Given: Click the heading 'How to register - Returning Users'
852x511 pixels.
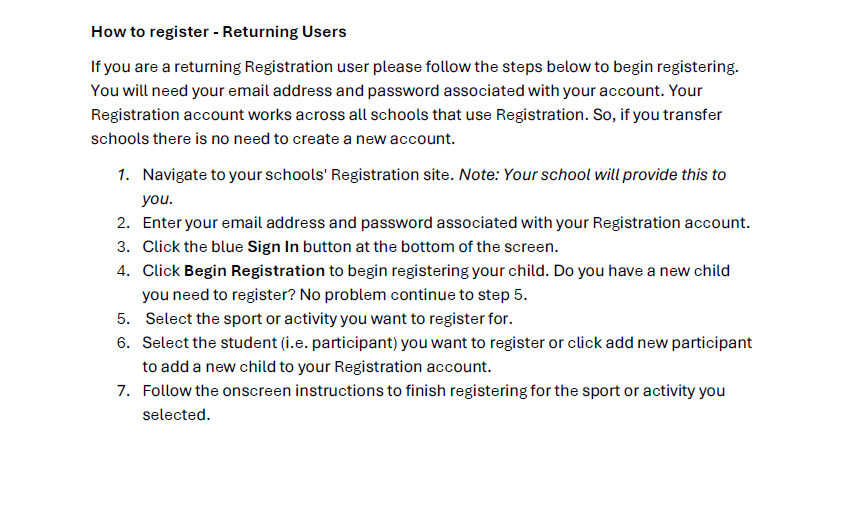Looking at the screenshot, I should 218,32.
